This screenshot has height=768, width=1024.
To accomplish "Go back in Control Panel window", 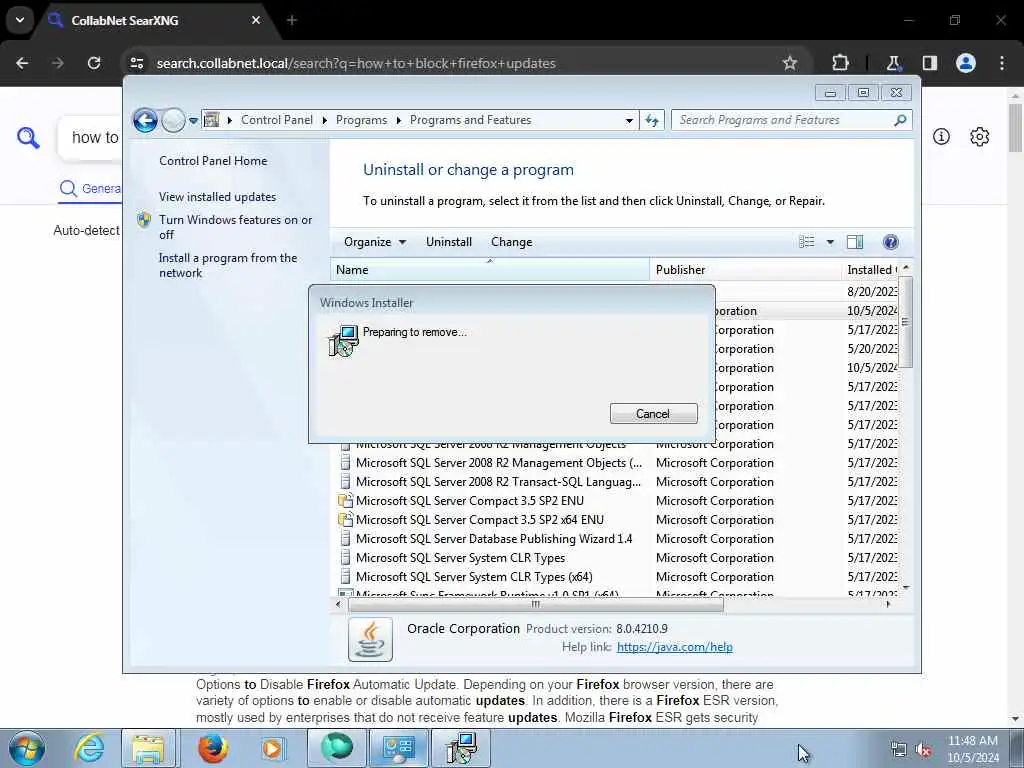I will click(145, 120).
